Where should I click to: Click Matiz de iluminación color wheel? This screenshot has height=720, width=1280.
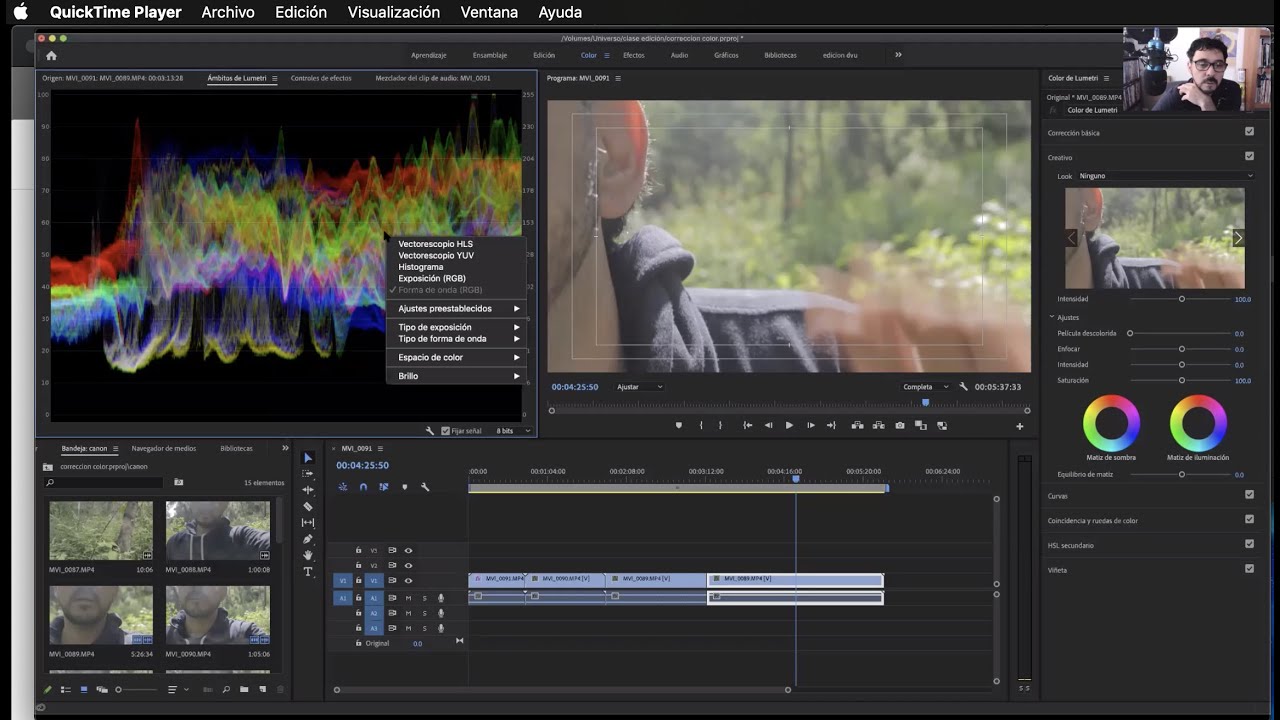1198,423
